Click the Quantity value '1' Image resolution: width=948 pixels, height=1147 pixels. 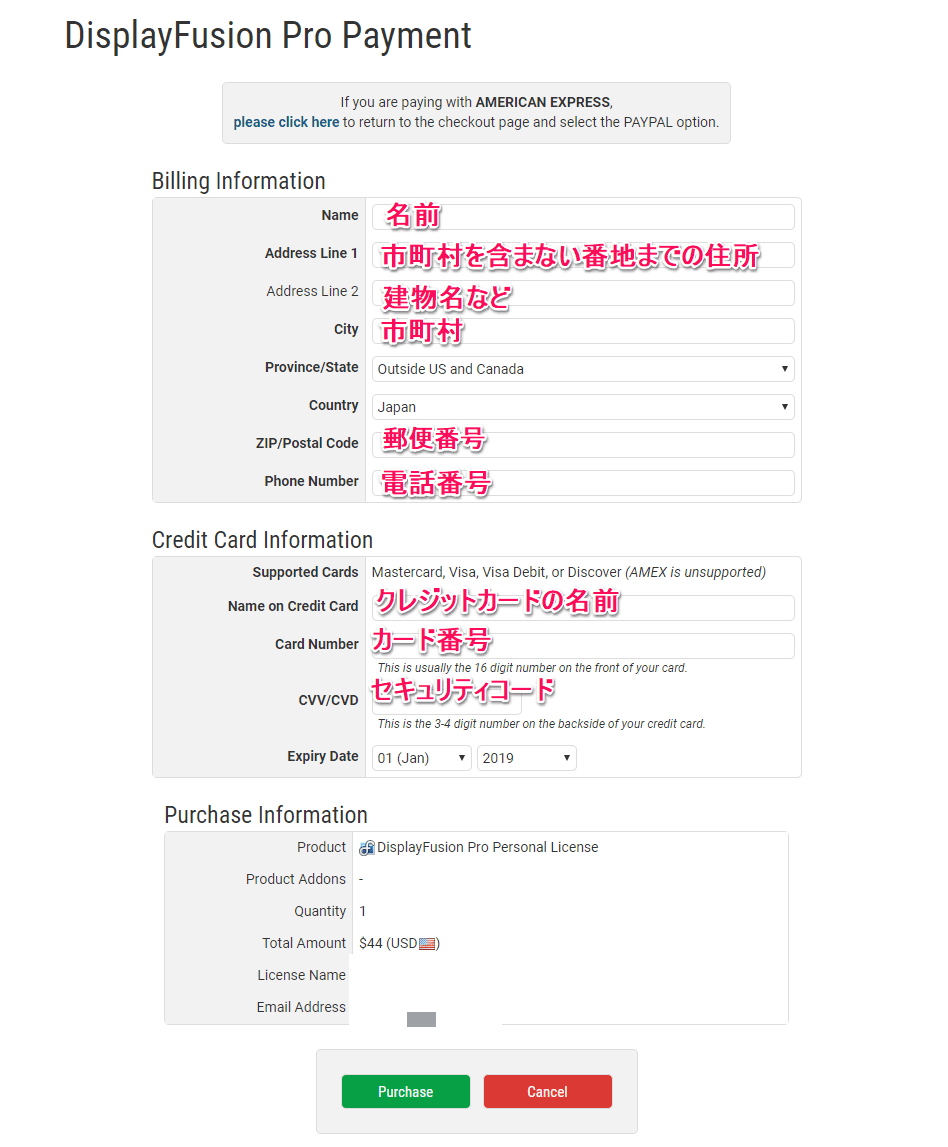pos(363,911)
